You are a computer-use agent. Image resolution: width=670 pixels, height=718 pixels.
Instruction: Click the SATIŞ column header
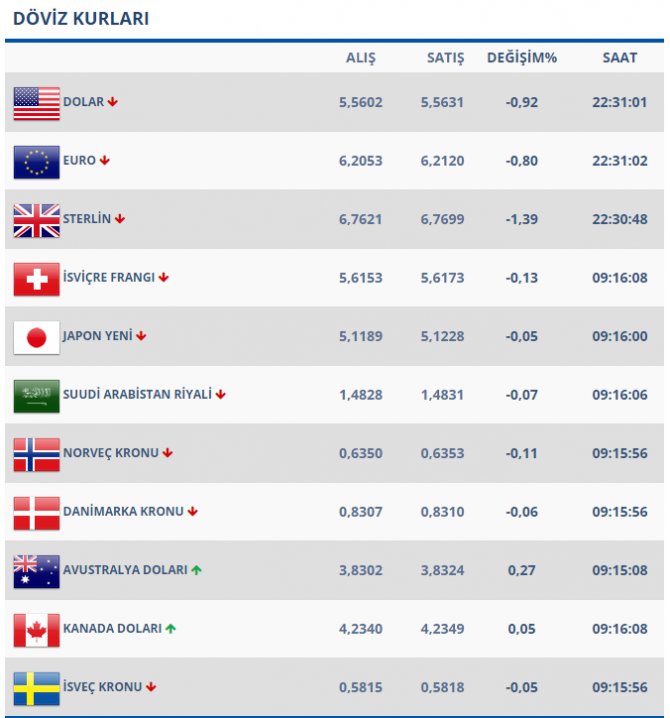point(445,58)
